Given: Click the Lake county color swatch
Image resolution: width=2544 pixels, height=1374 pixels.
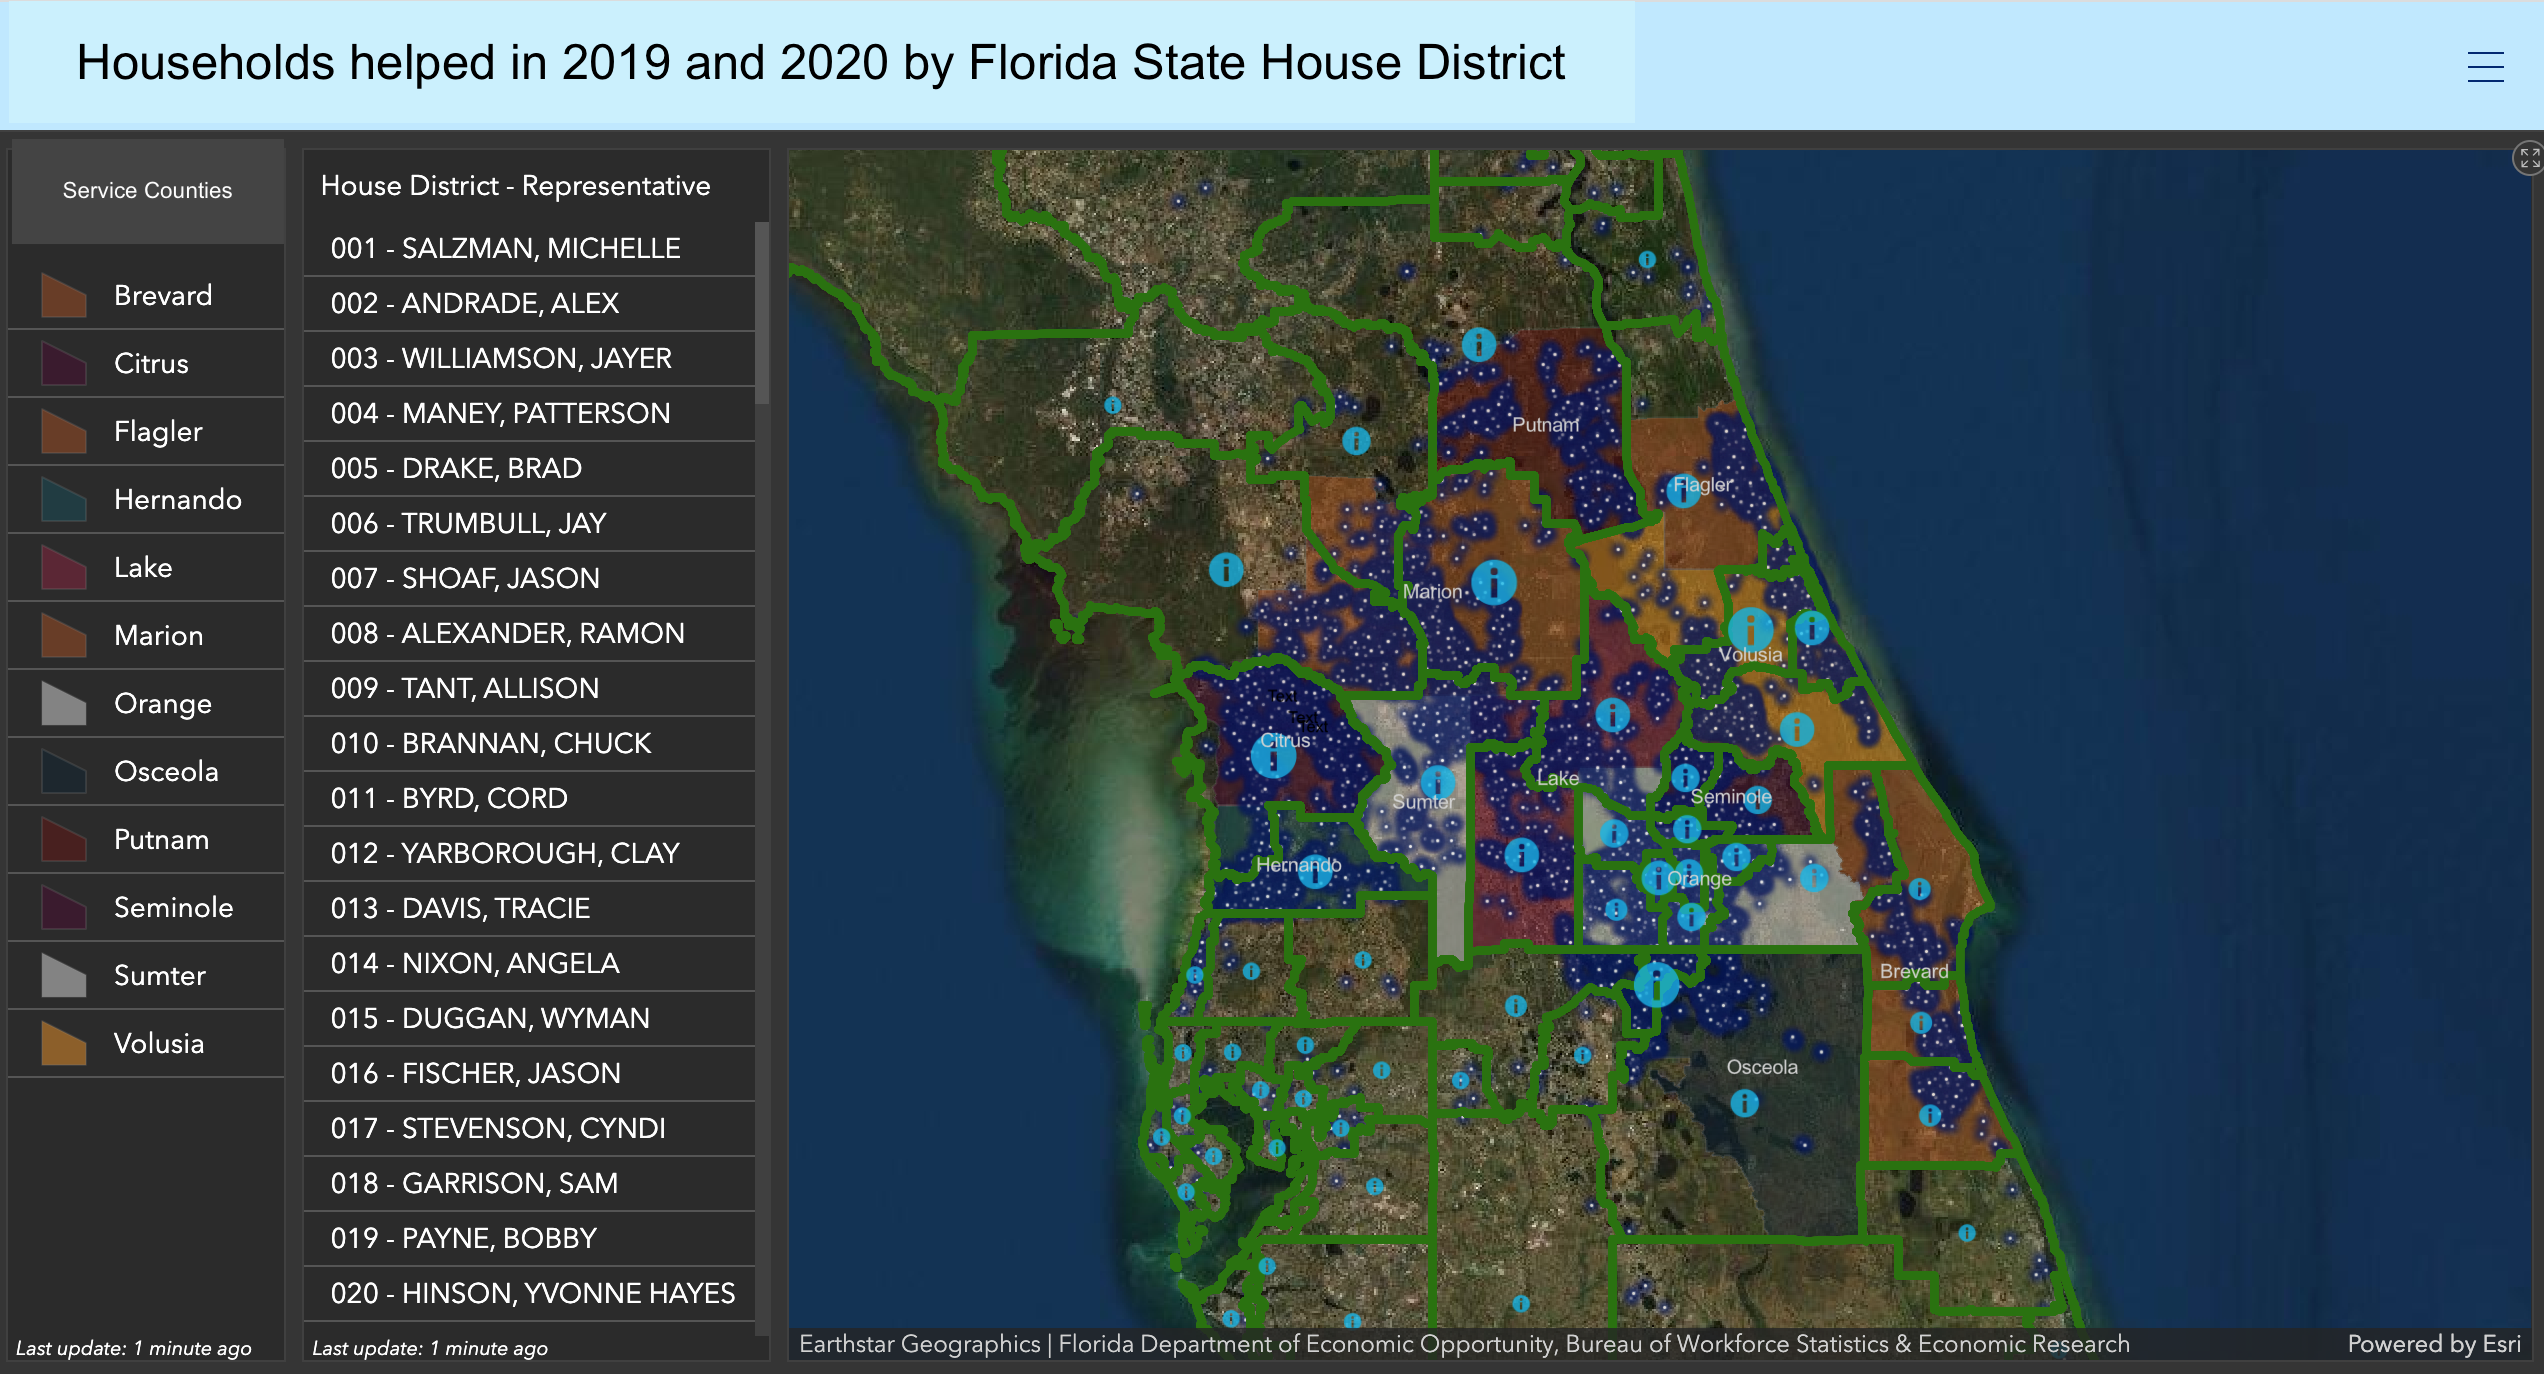Looking at the screenshot, I should 63,567.
